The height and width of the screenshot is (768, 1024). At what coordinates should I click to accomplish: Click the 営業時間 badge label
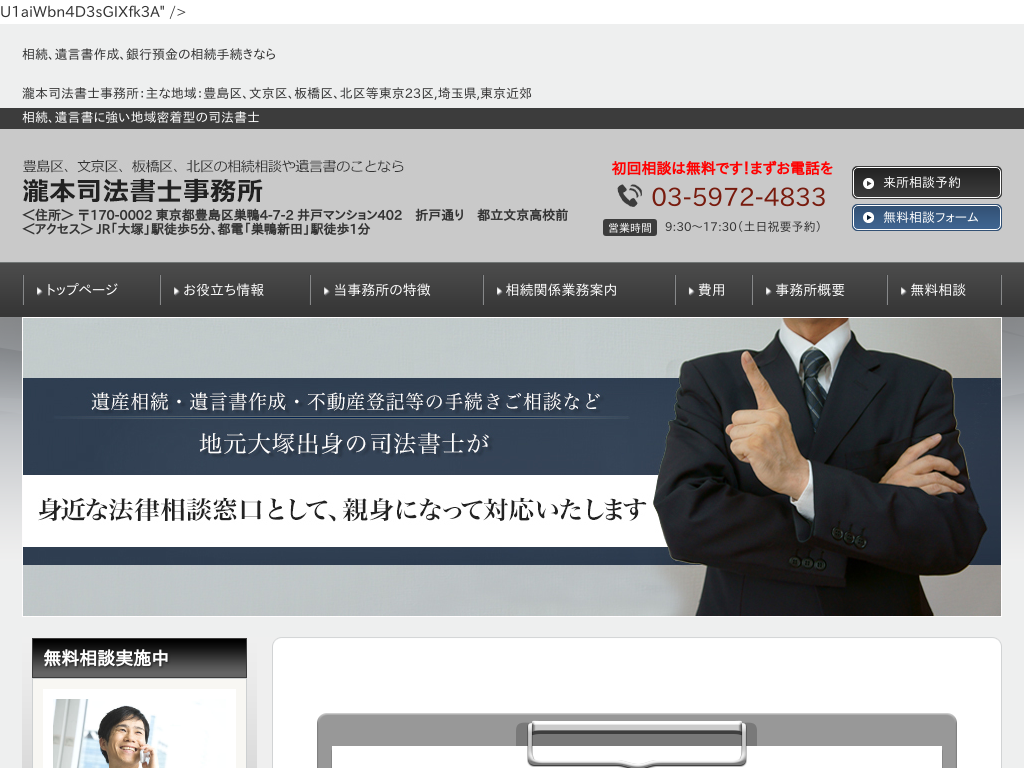630,227
